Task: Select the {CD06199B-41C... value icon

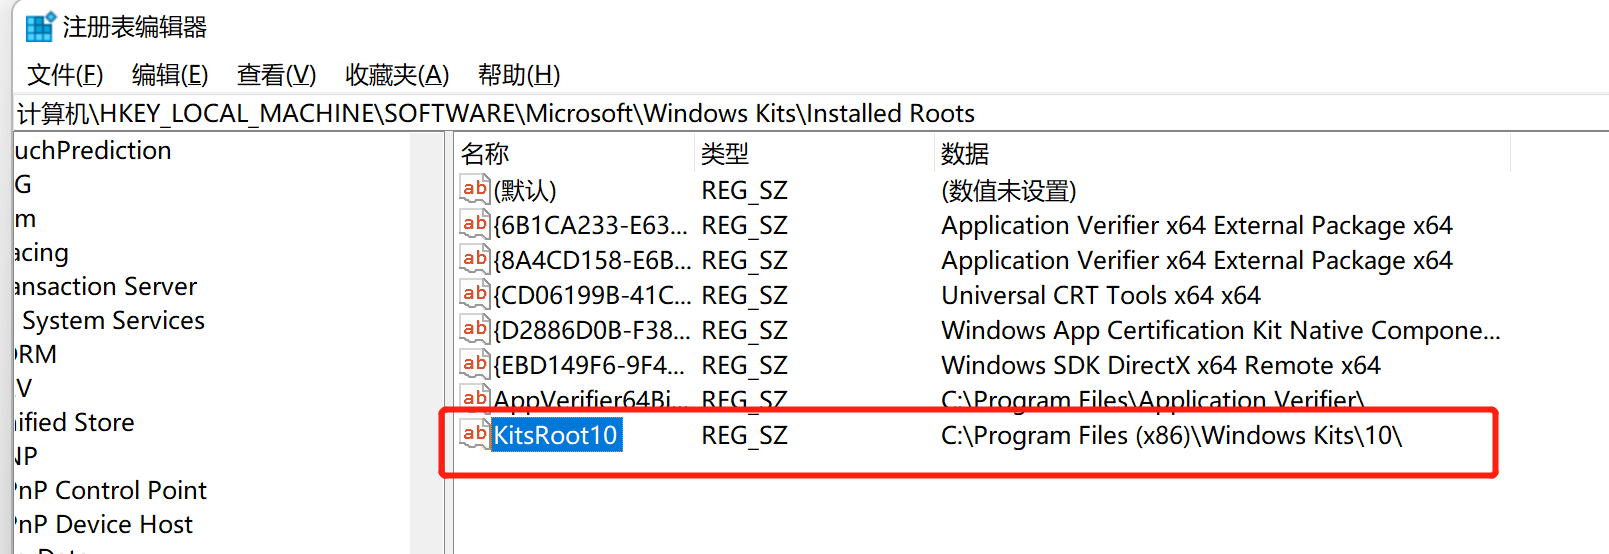Action: (x=474, y=294)
